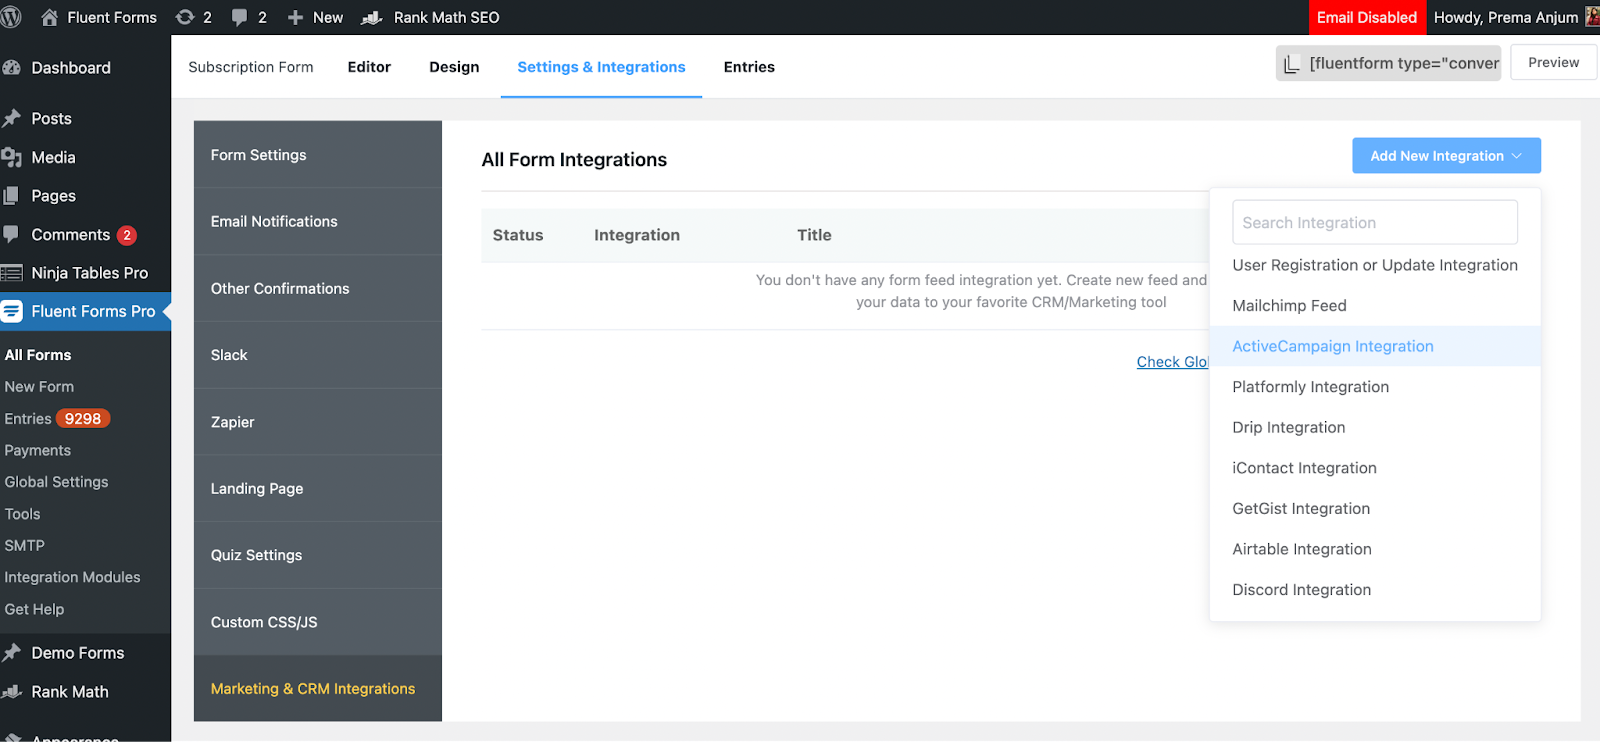The image size is (1600, 742).
Task: Click the plus New icon
Action: (295, 17)
